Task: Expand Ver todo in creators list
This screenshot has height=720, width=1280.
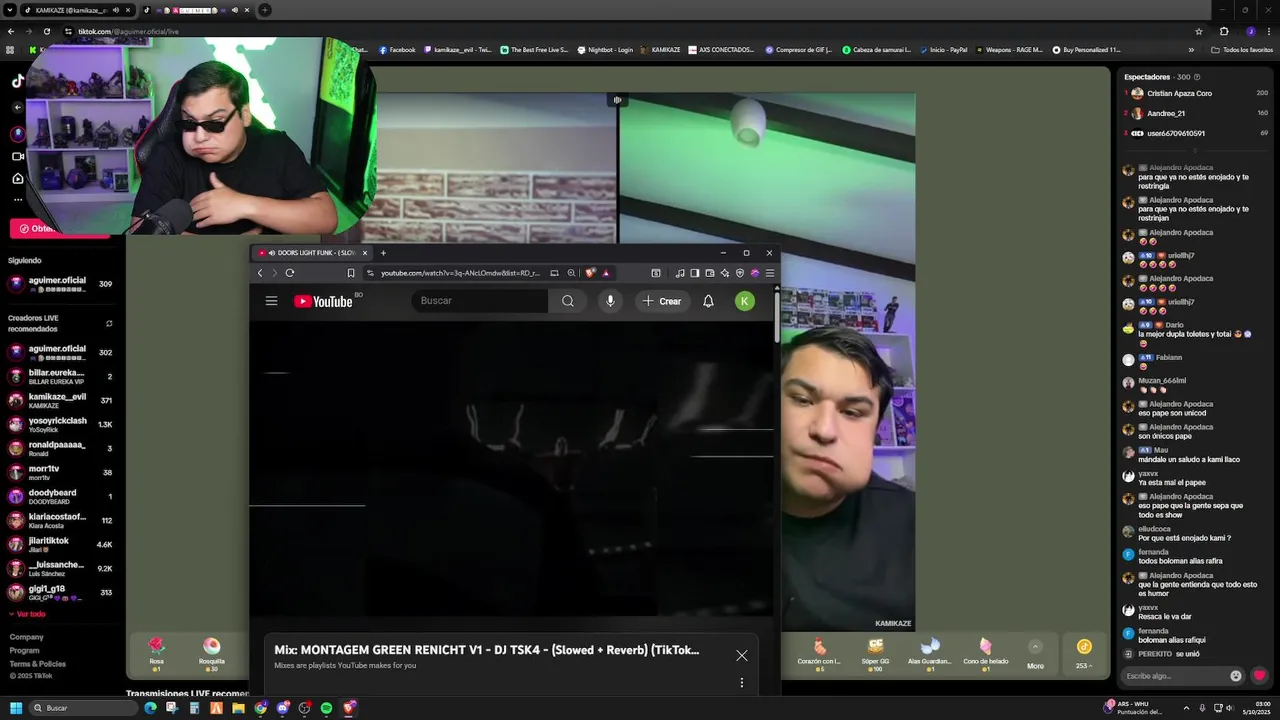Action: point(27,614)
